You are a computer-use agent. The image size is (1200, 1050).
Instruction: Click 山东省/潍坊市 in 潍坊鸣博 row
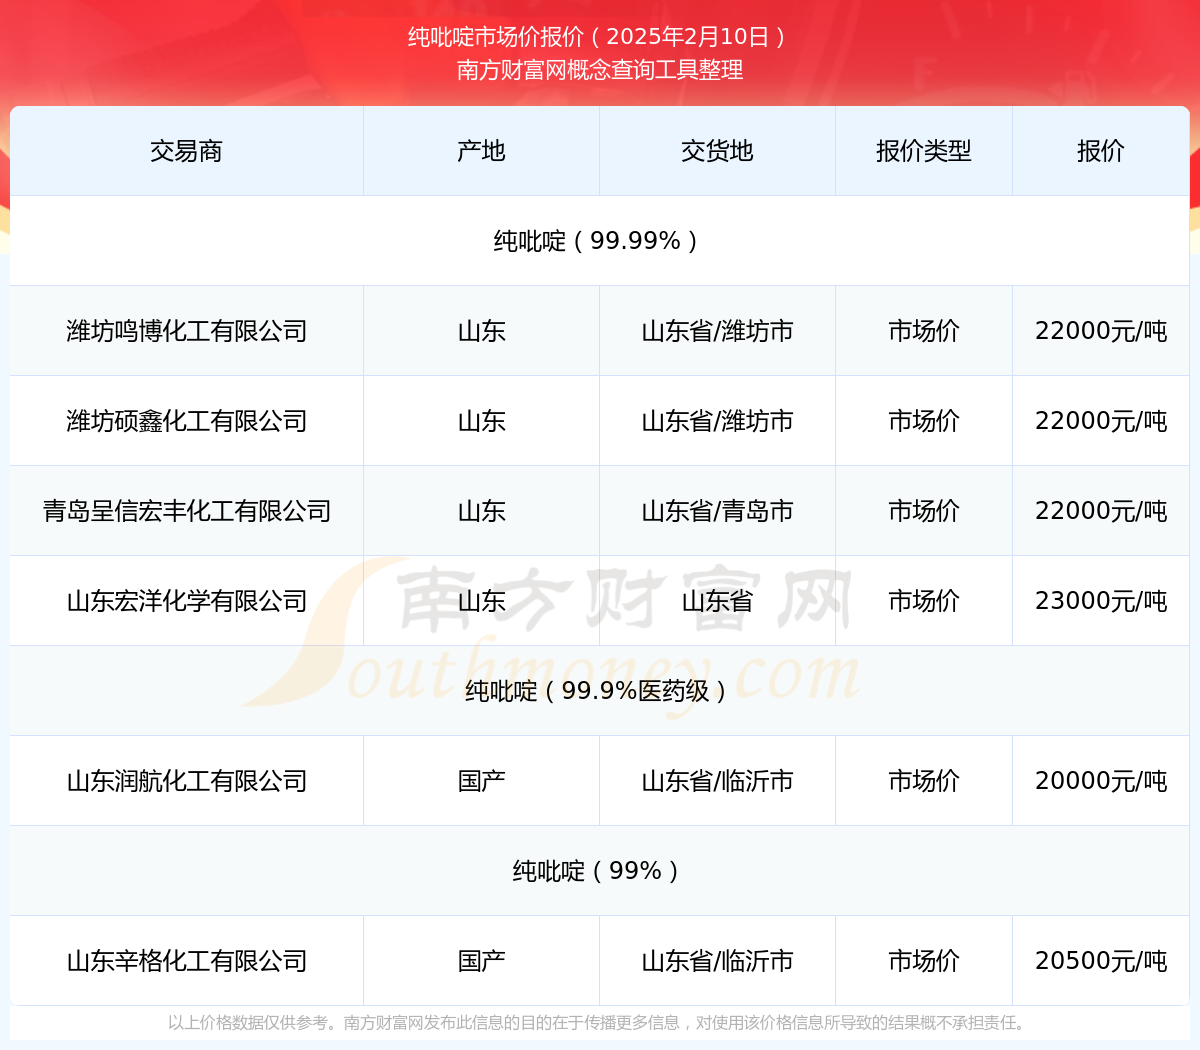point(717,331)
